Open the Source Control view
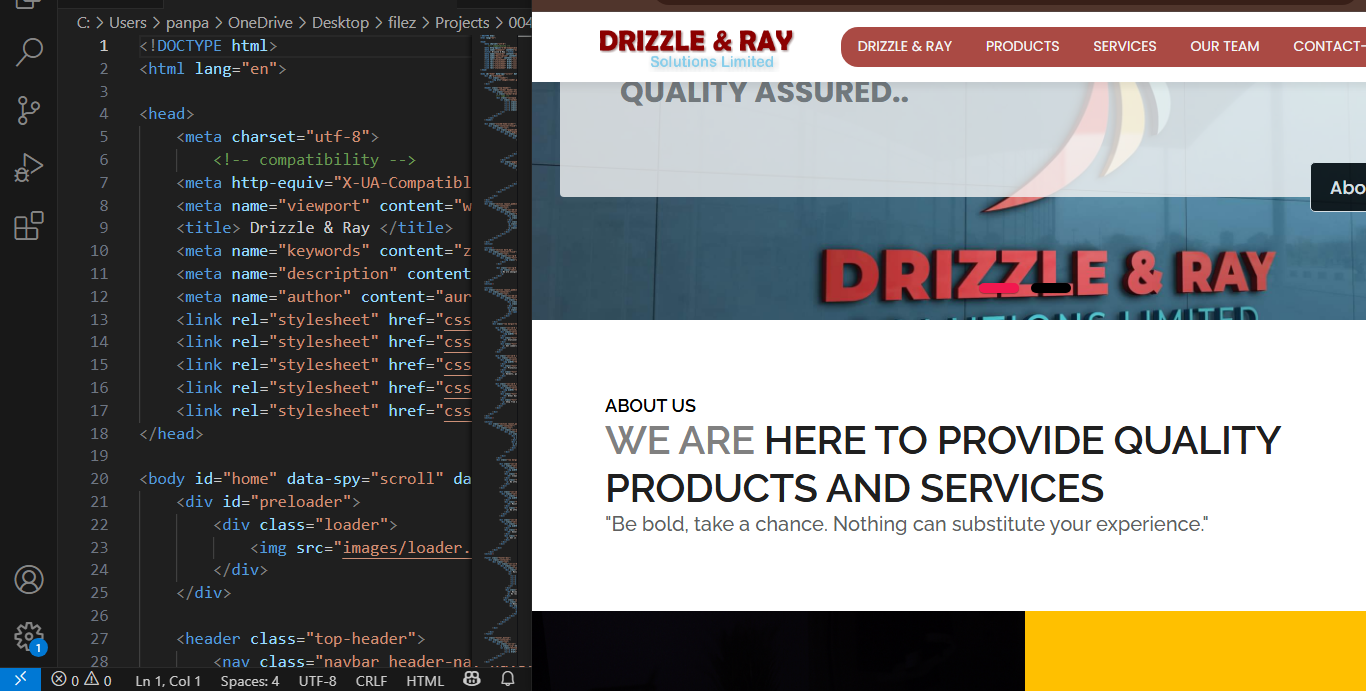The width and height of the screenshot is (1366, 691). [x=29, y=110]
